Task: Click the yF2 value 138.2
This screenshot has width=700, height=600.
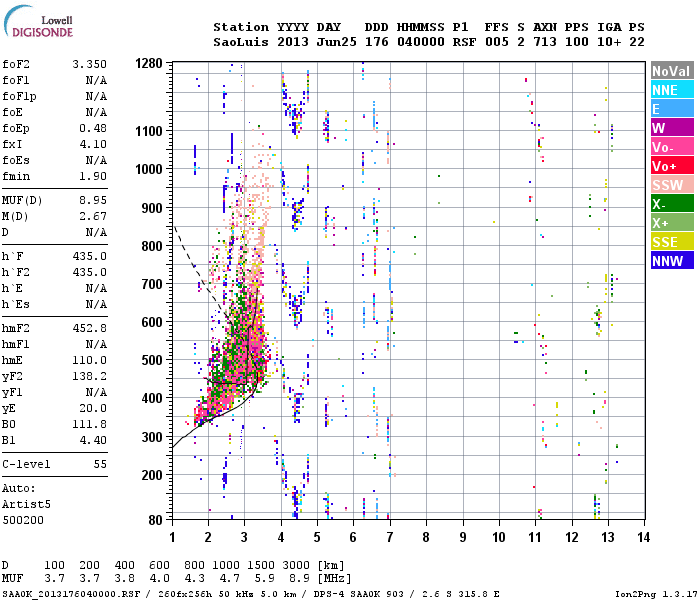Action: 89,376
